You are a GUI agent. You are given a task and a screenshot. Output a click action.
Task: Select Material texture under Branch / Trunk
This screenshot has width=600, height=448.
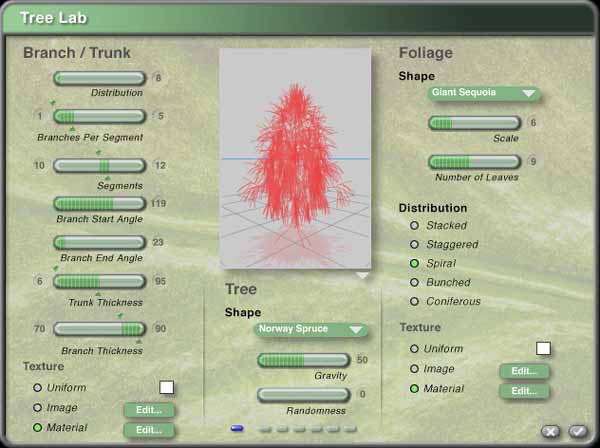[x=37, y=427]
